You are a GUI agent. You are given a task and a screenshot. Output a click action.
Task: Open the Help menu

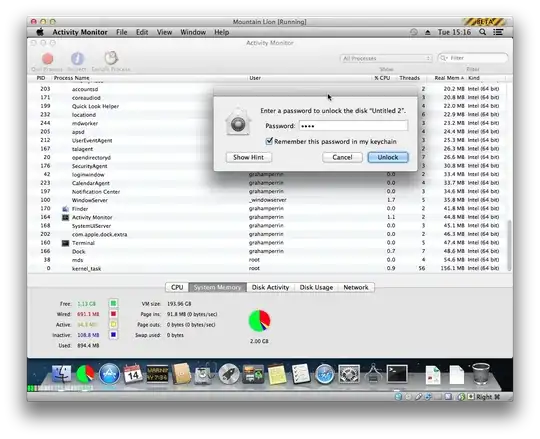(x=221, y=32)
